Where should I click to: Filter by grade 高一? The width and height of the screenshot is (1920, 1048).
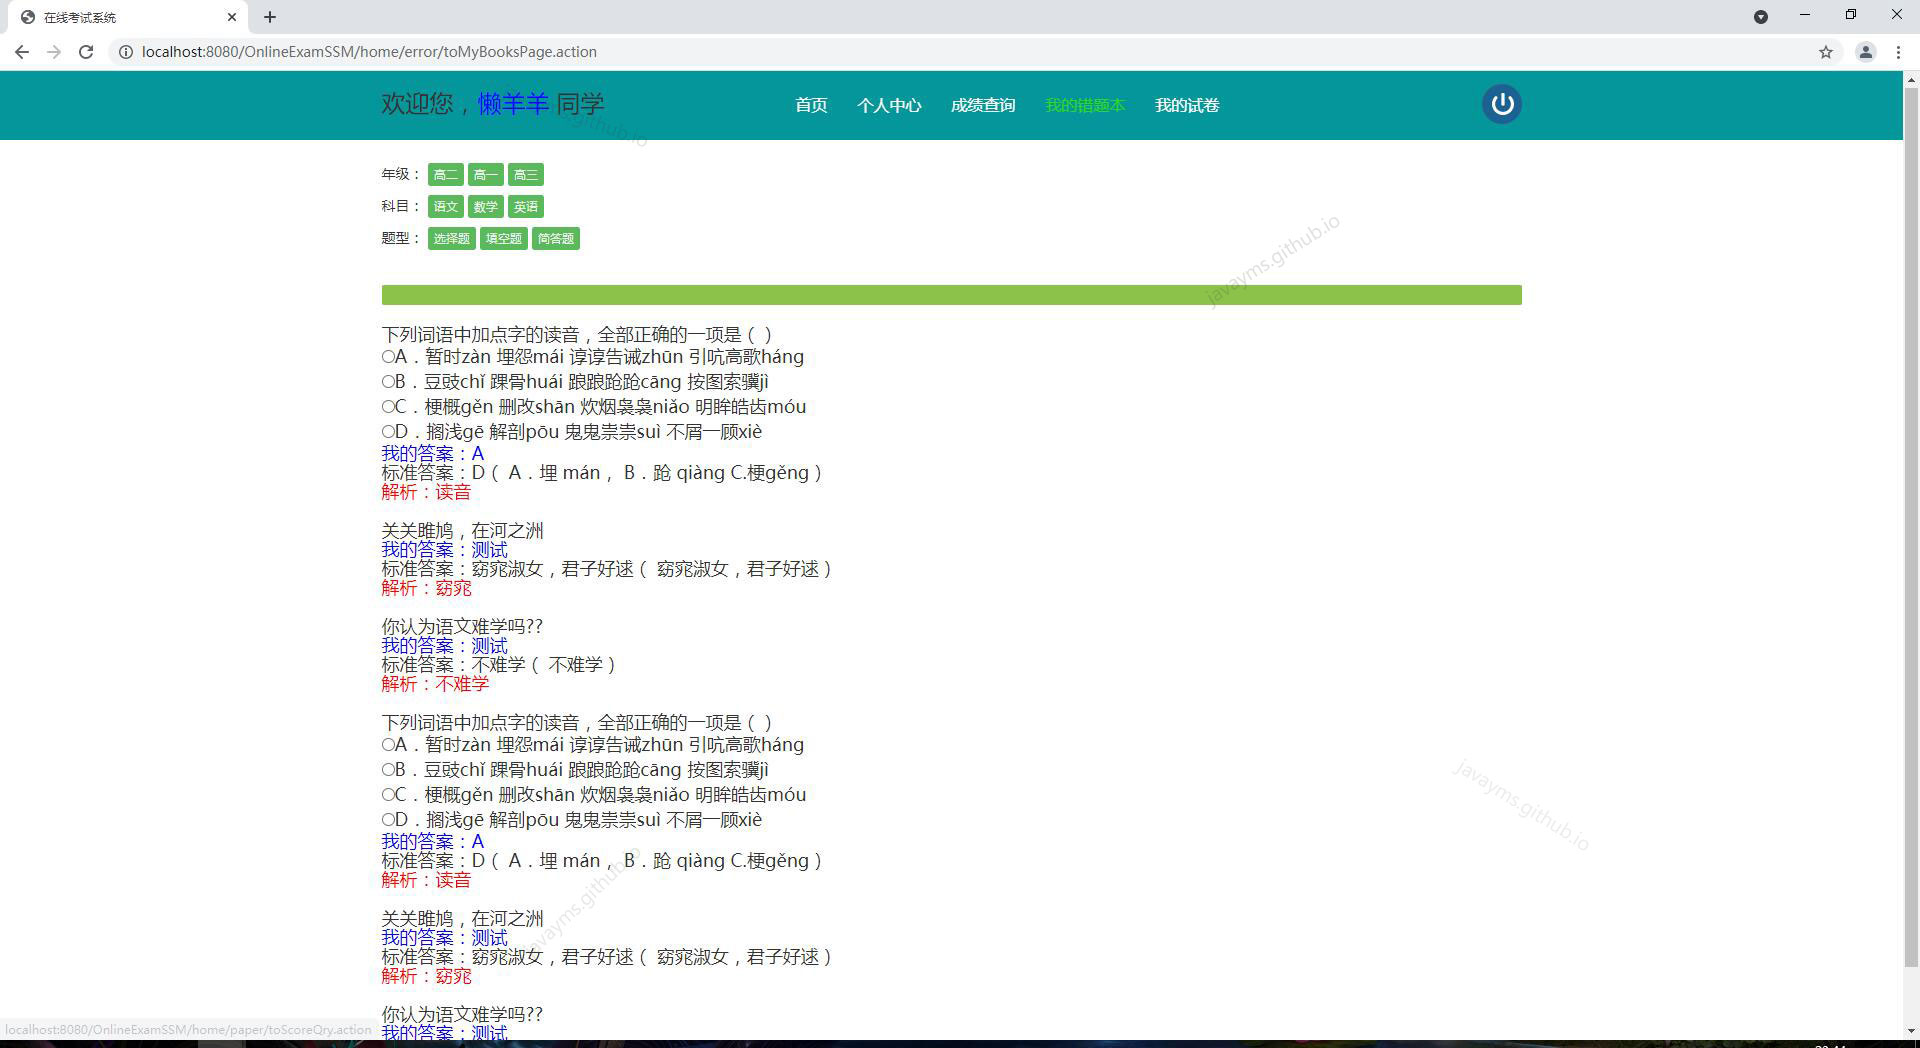click(x=485, y=175)
